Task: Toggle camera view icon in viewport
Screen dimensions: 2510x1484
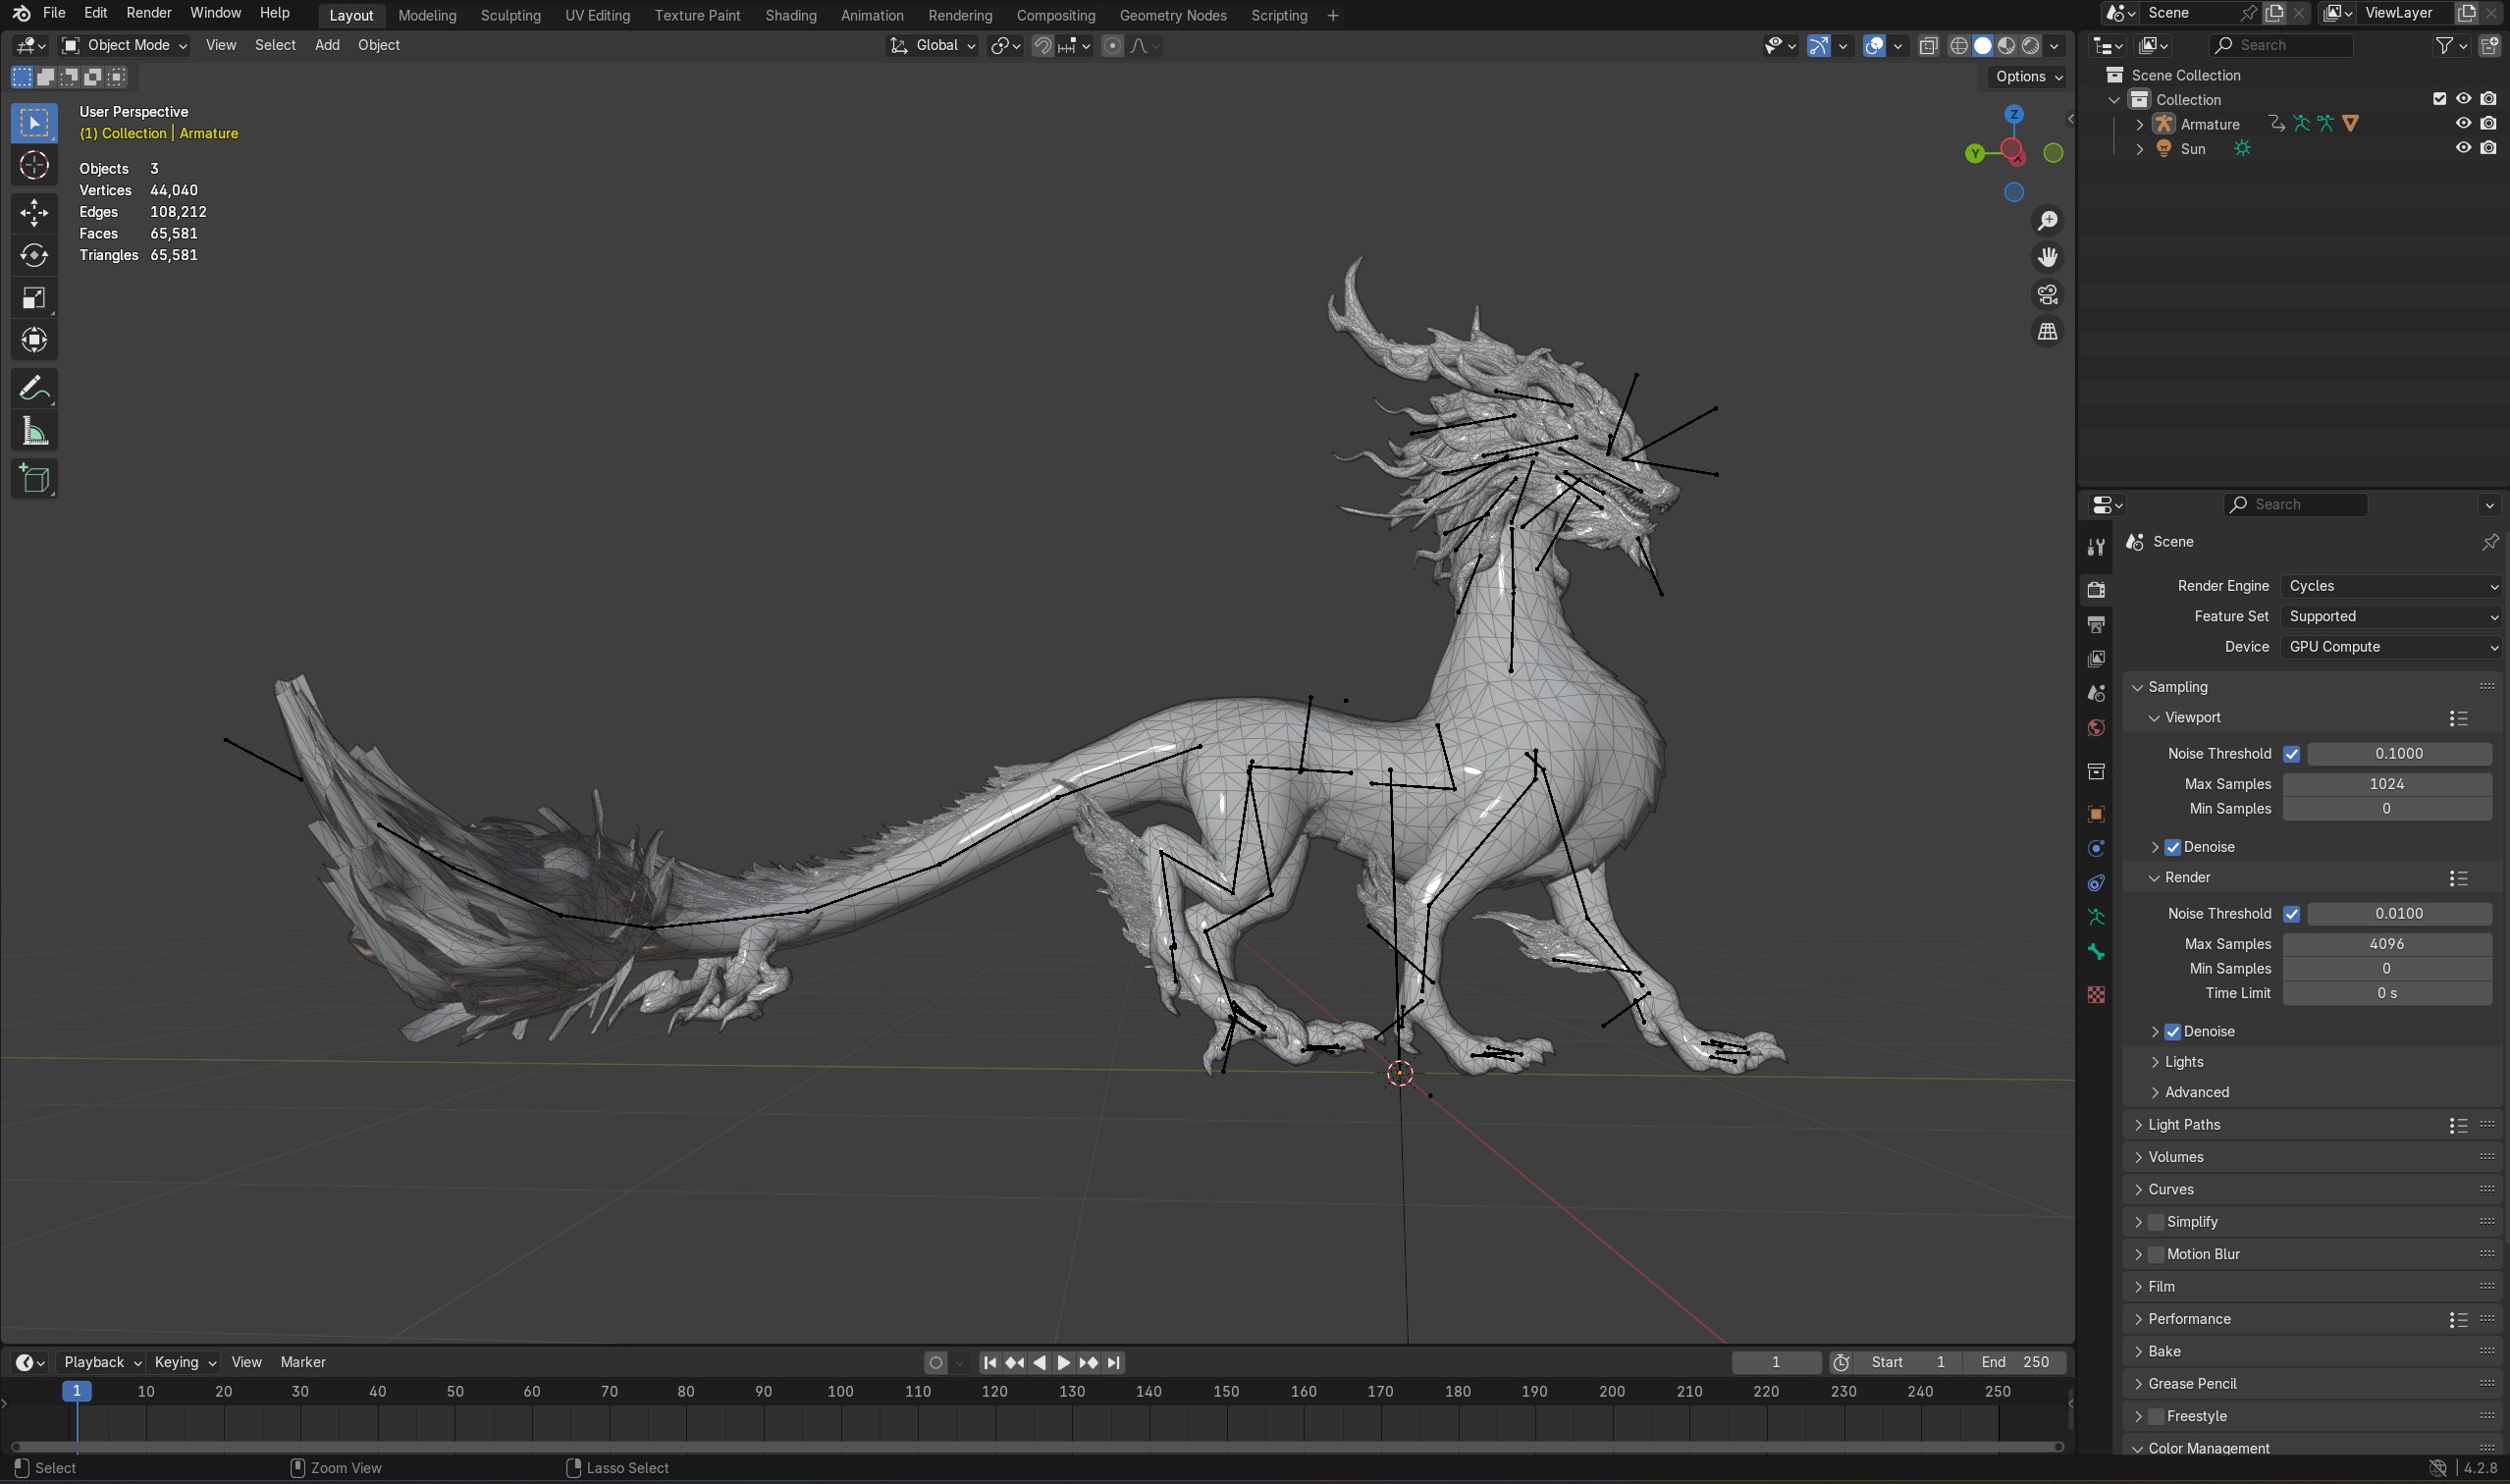Action: click(2047, 295)
